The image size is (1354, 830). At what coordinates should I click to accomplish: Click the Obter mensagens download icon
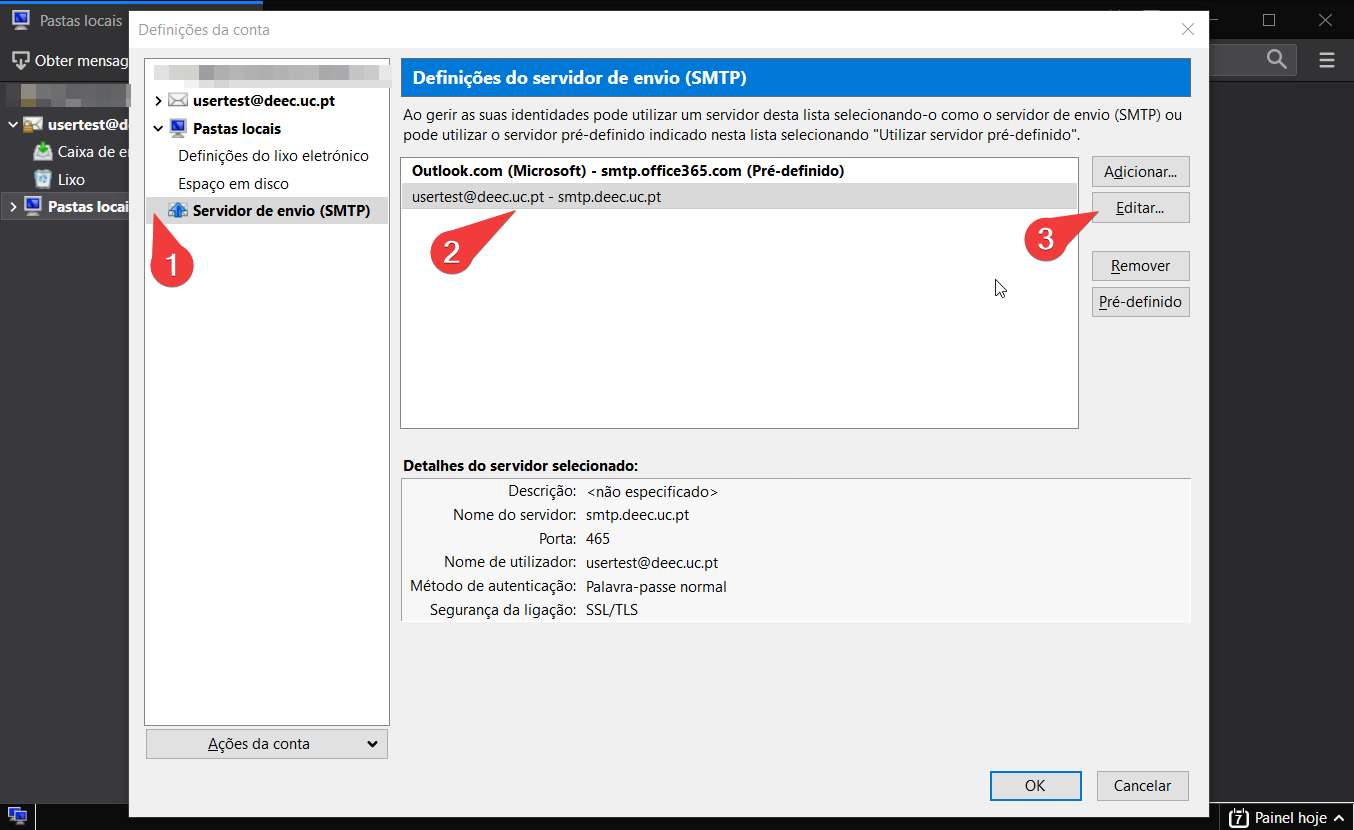click(20, 61)
